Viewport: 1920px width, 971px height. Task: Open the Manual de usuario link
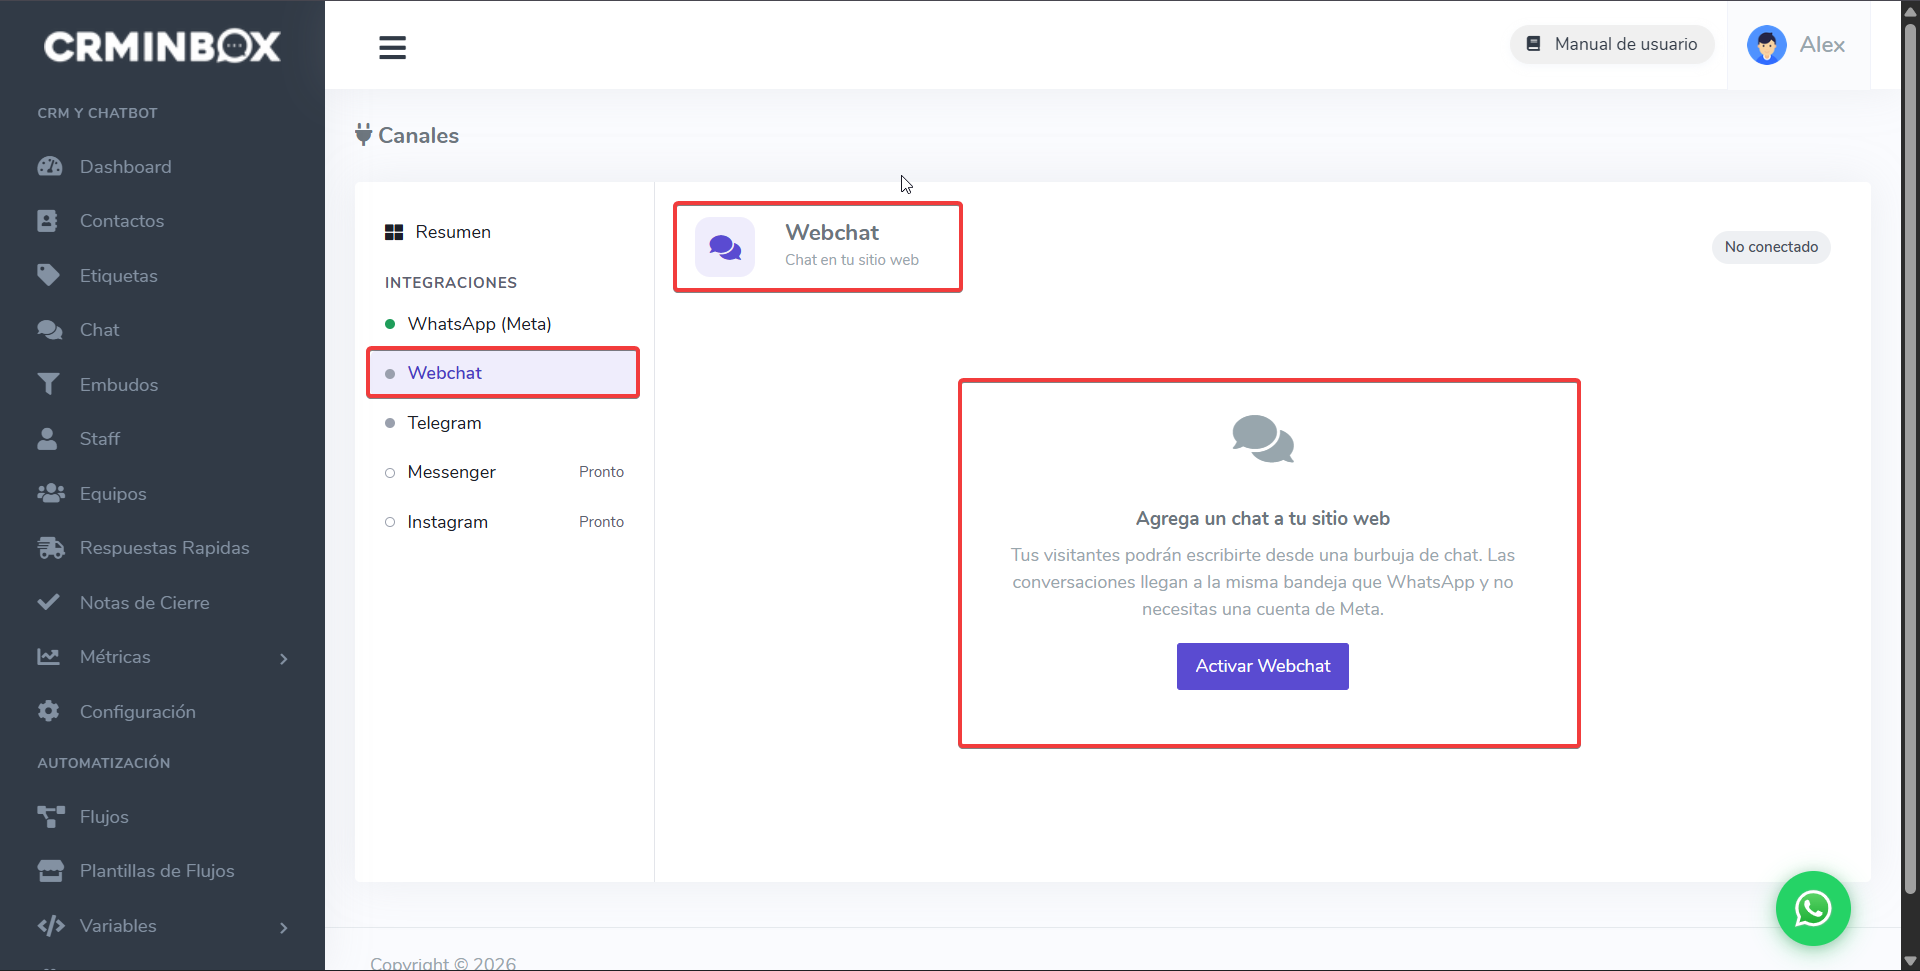(1612, 44)
